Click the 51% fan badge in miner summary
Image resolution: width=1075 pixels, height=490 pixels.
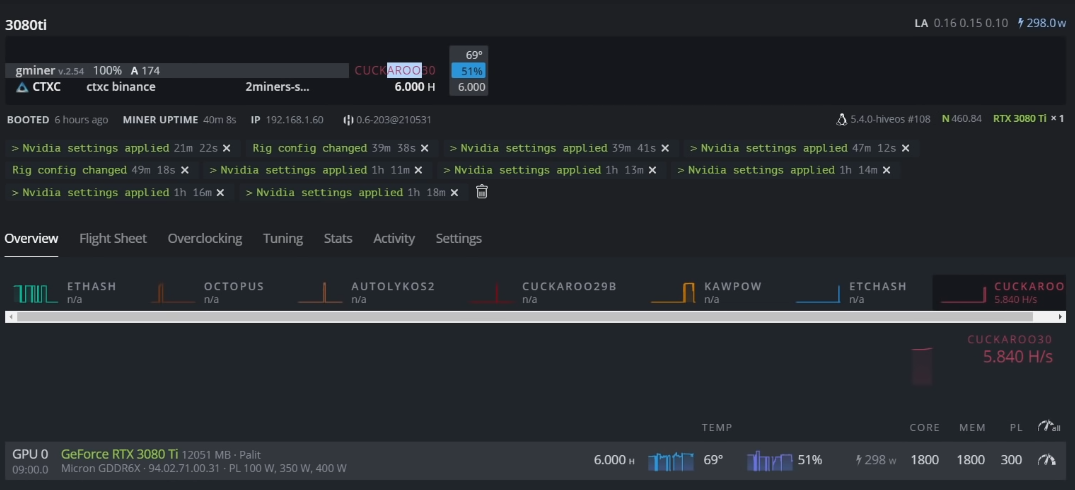pos(468,71)
